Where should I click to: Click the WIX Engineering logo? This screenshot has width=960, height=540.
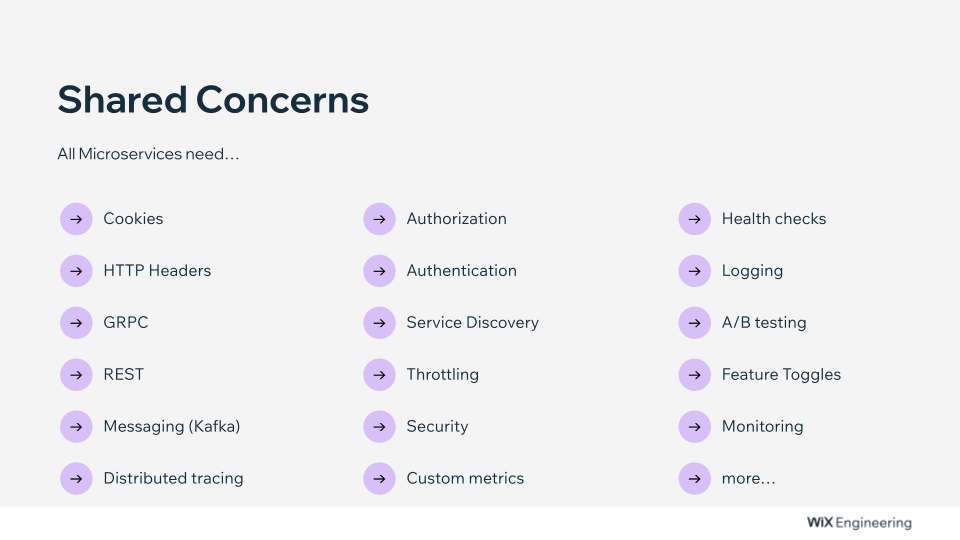pyautogui.click(x=859, y=523)
